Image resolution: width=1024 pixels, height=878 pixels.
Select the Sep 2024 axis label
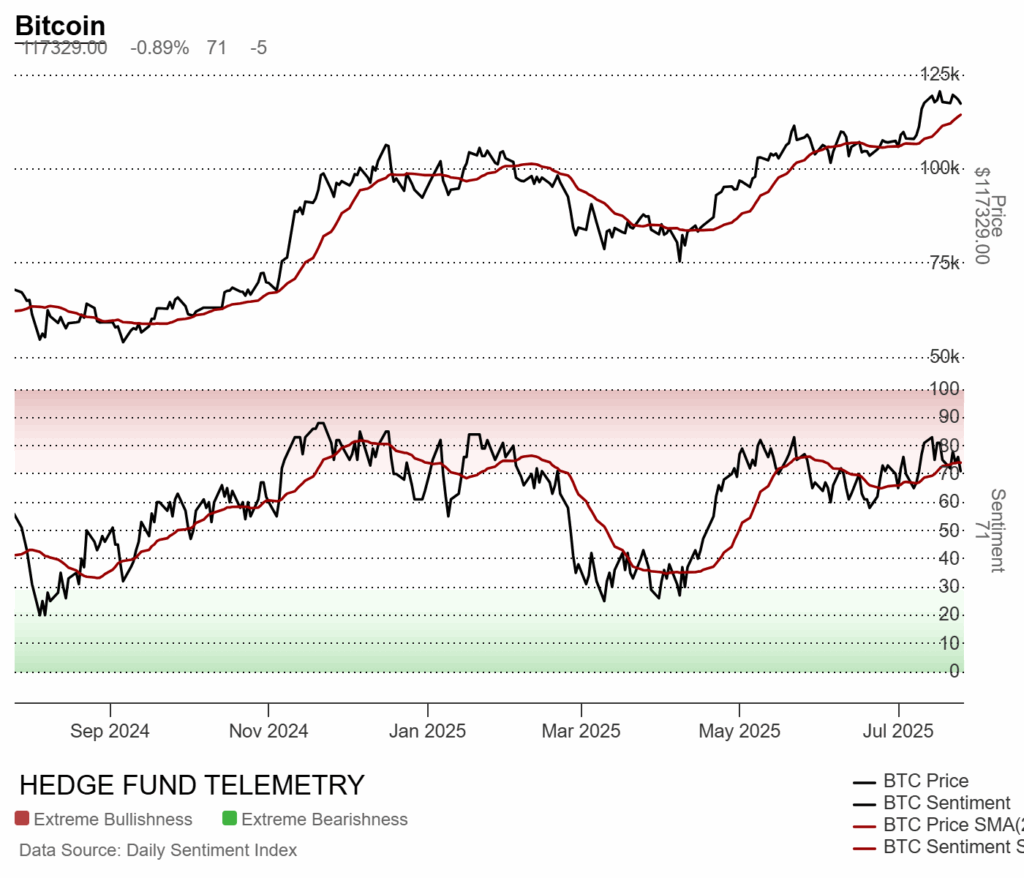110,730
